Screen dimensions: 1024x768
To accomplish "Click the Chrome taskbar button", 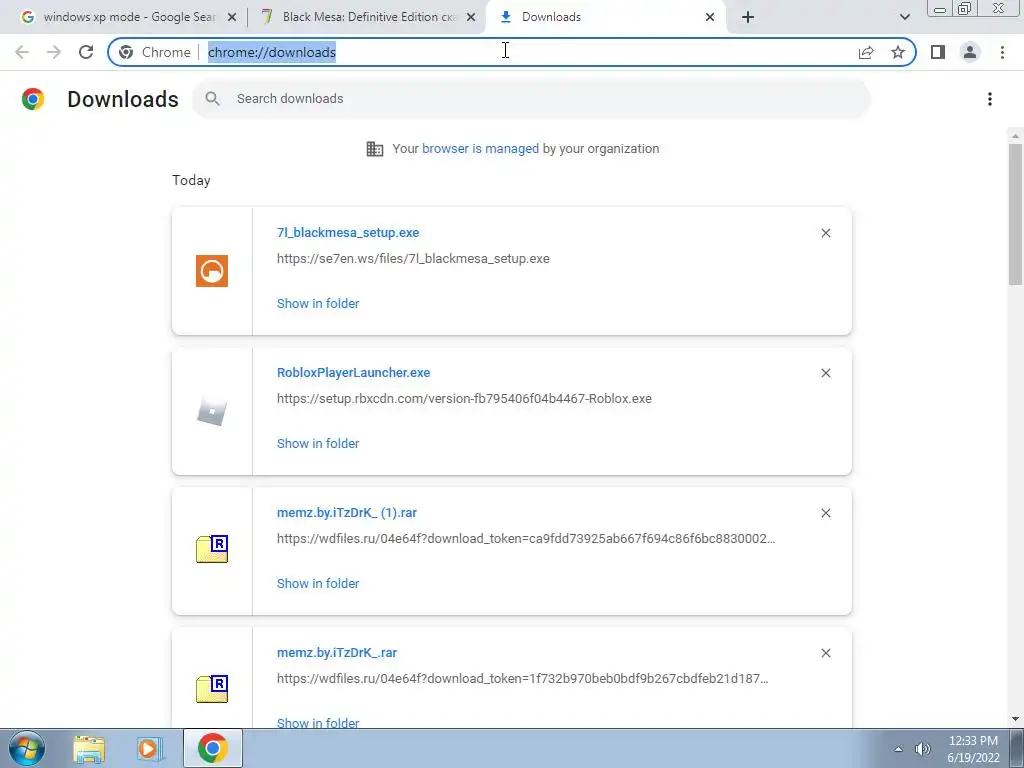I will tap(212, 748).
